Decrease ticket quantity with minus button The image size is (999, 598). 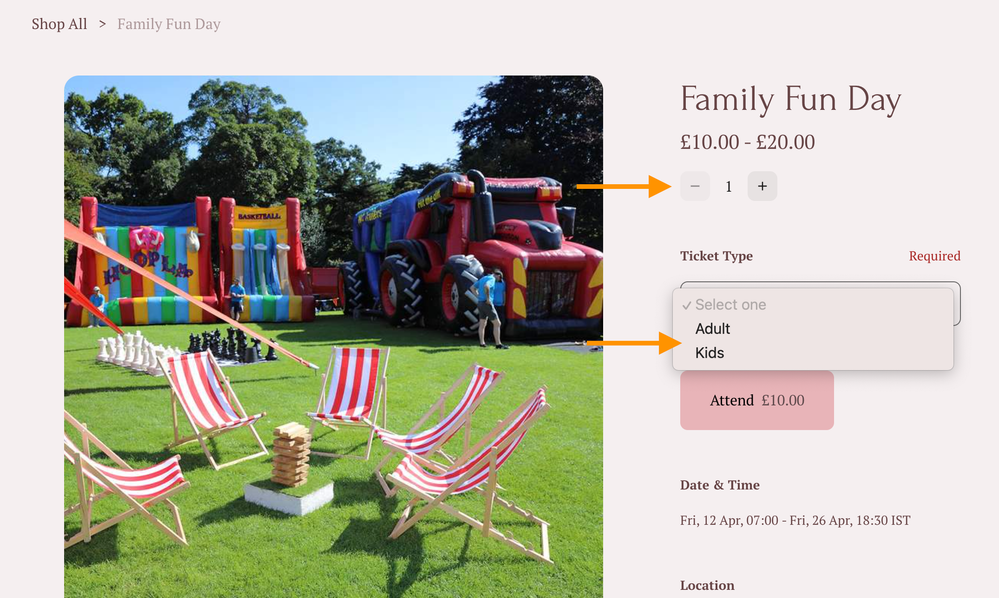[695, 187]
